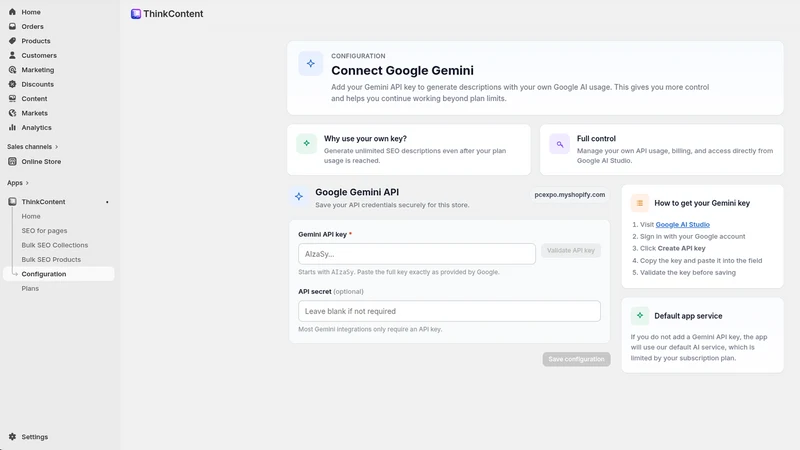
Task: Open SEO for pages
Action: 44,231
